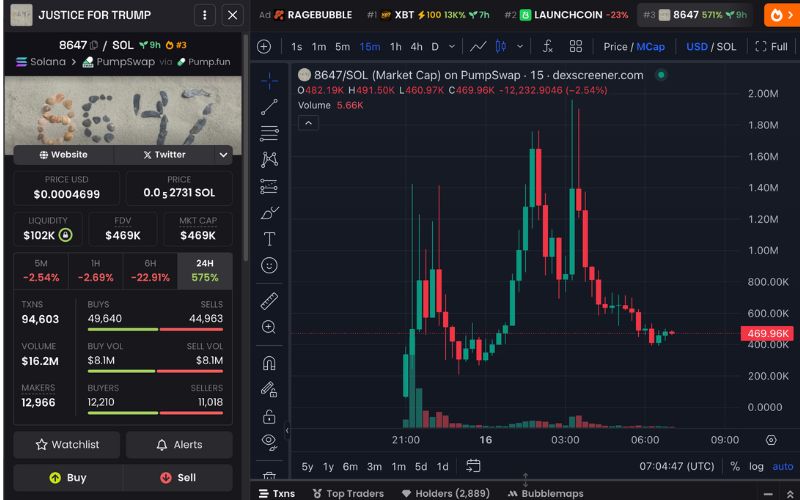Switch chart to MCap mode
This screenshot has width=800, height=500.
pos(651,47)
